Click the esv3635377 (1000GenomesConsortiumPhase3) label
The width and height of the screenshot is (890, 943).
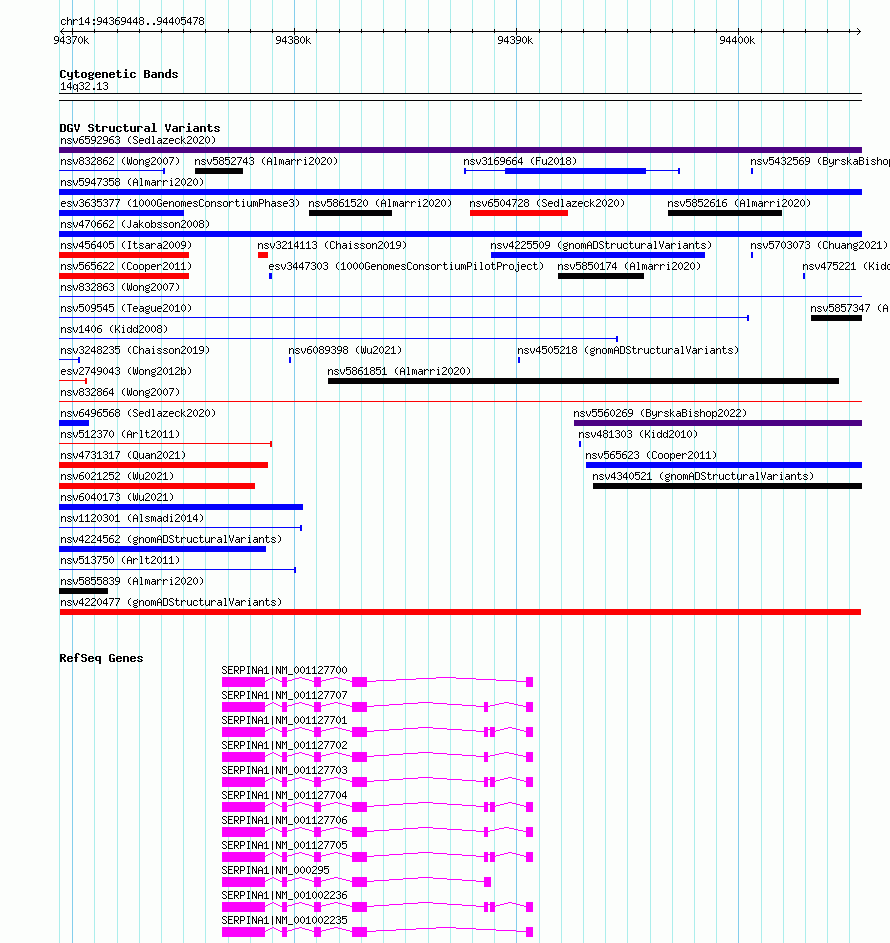(x=180, y=203)
